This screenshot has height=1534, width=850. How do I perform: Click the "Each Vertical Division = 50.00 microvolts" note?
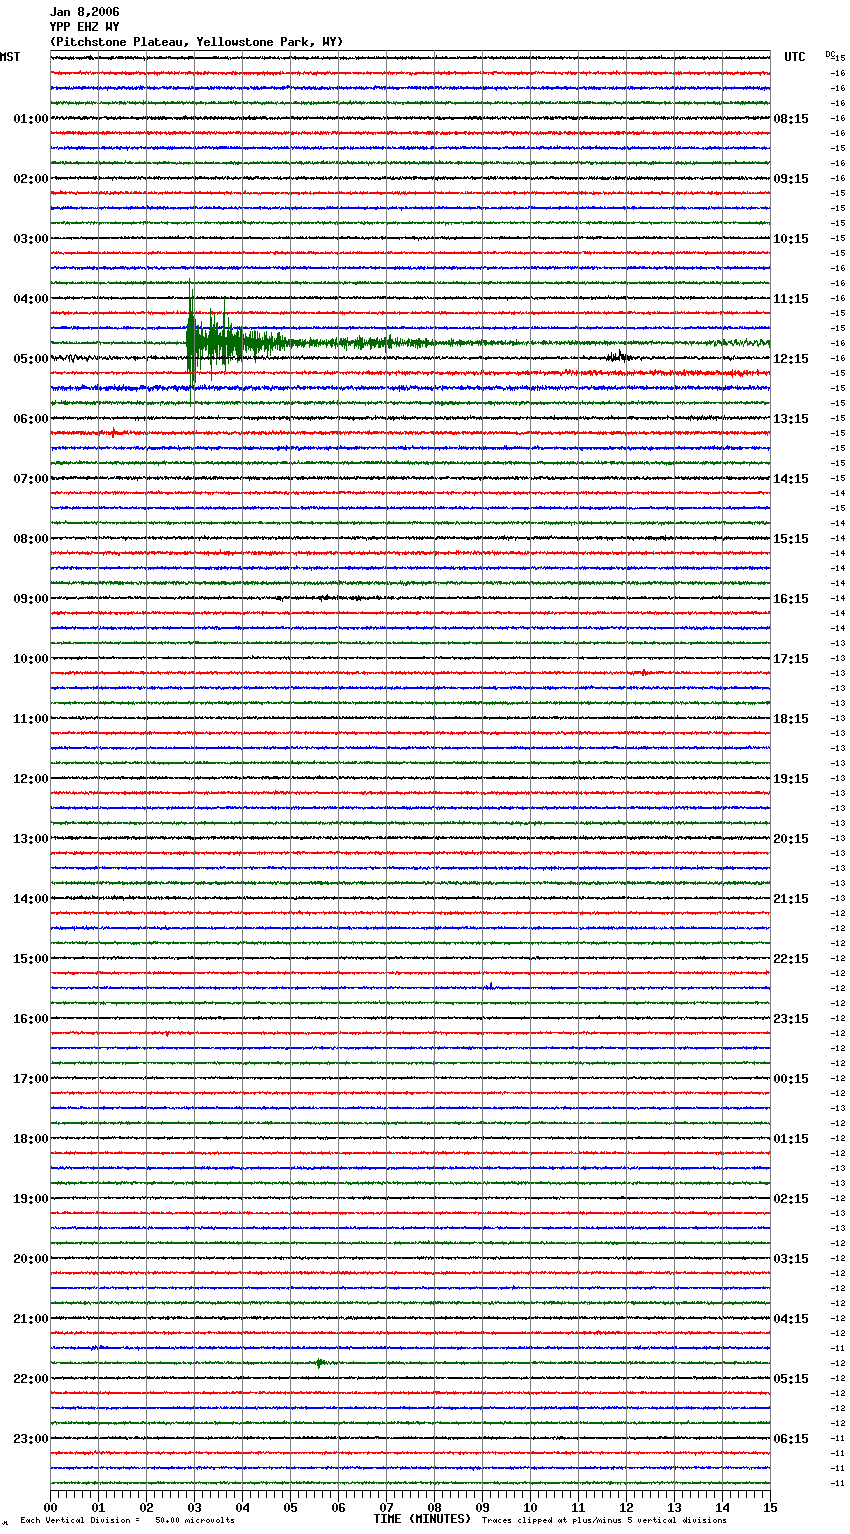tap(127, 1520)
